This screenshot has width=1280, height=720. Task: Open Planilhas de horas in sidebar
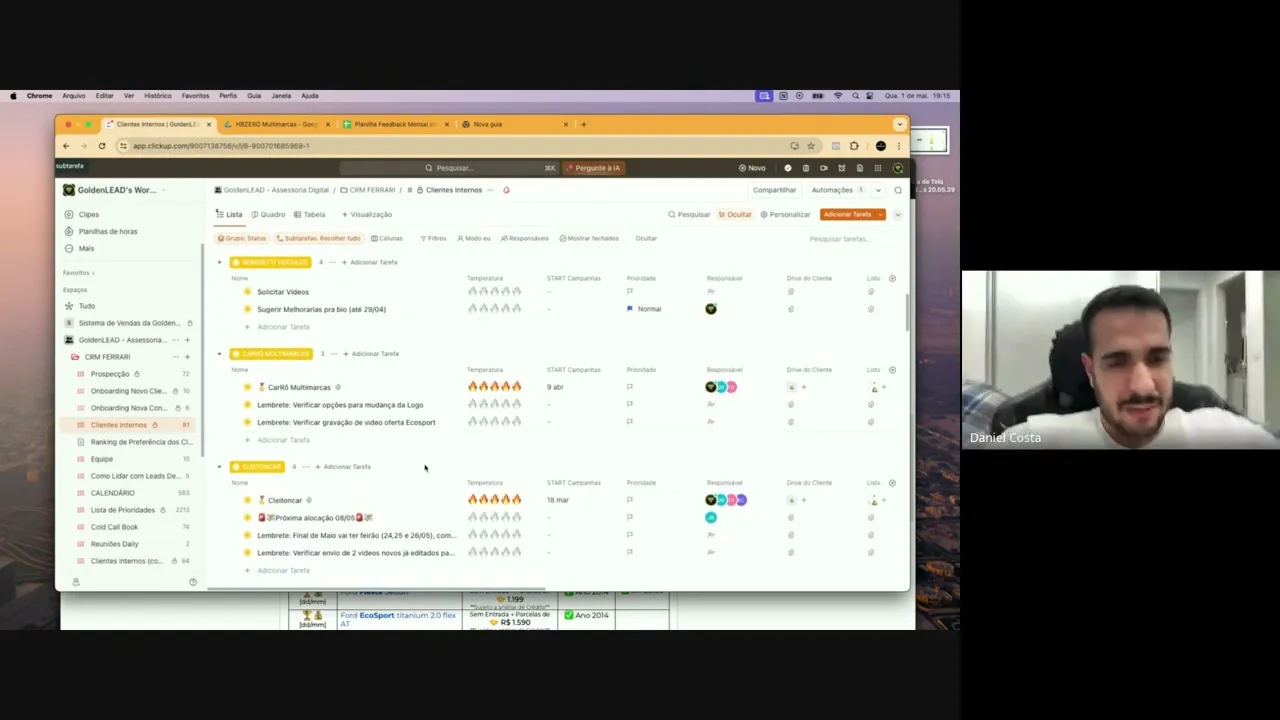point(108,231)
